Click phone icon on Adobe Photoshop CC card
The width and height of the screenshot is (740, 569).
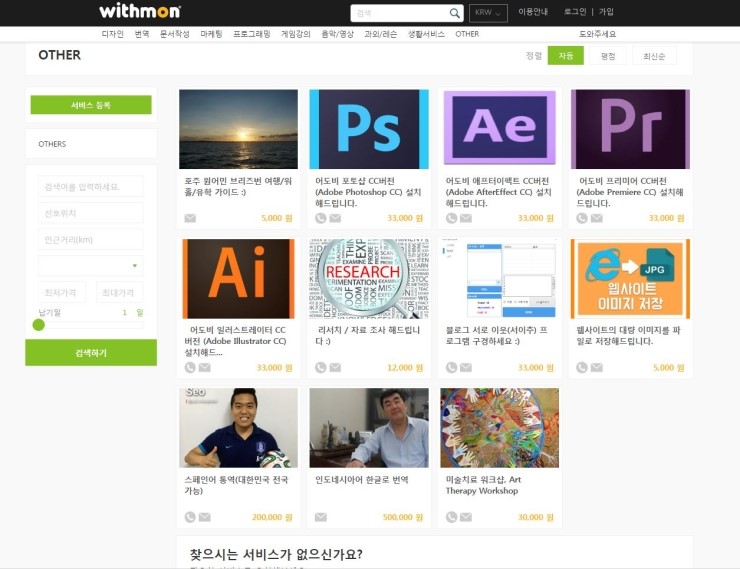(321, 218)
